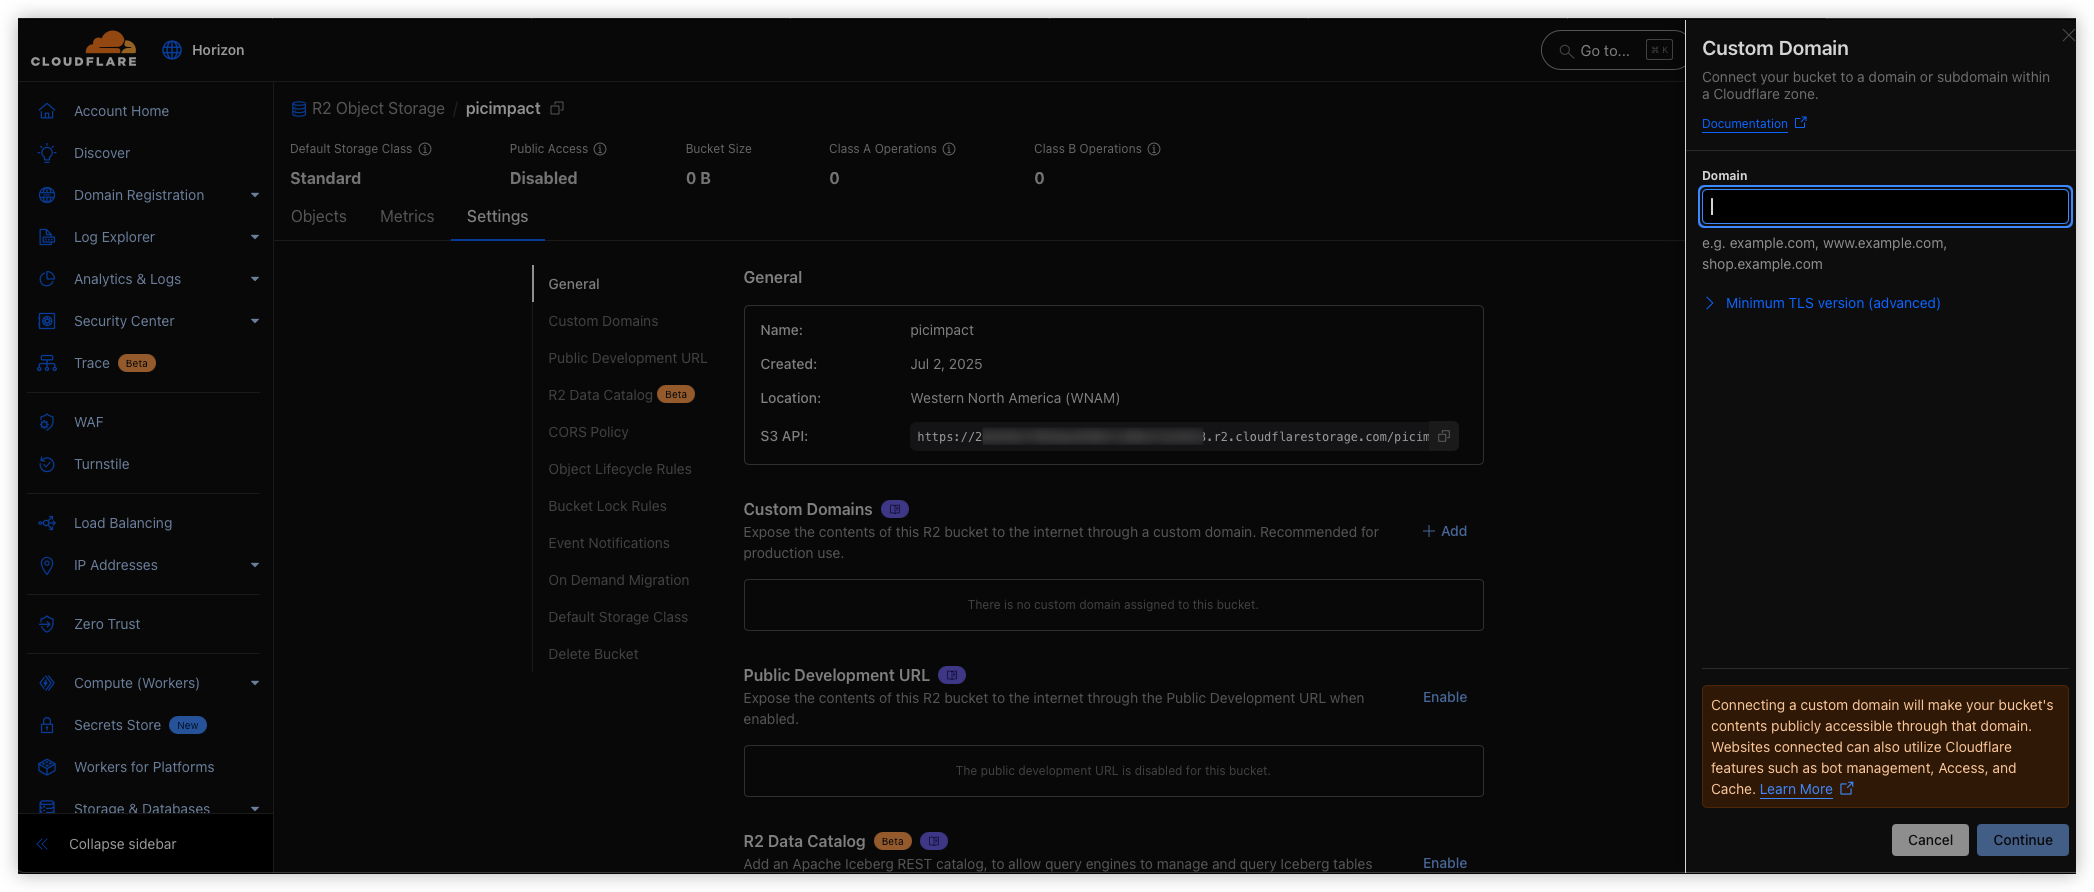Open Zero Trust
Viewport: 2094px width, 892px height.
click(x=107, y=624)
